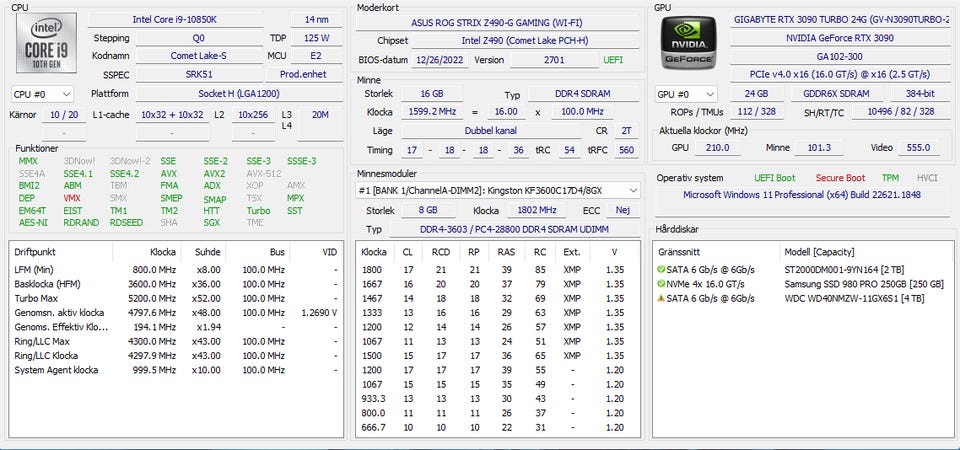Click the NVMe 4x drive status icon
This screenshot has width=960, height=450.
pyautogui.click(x=660, y=284)
